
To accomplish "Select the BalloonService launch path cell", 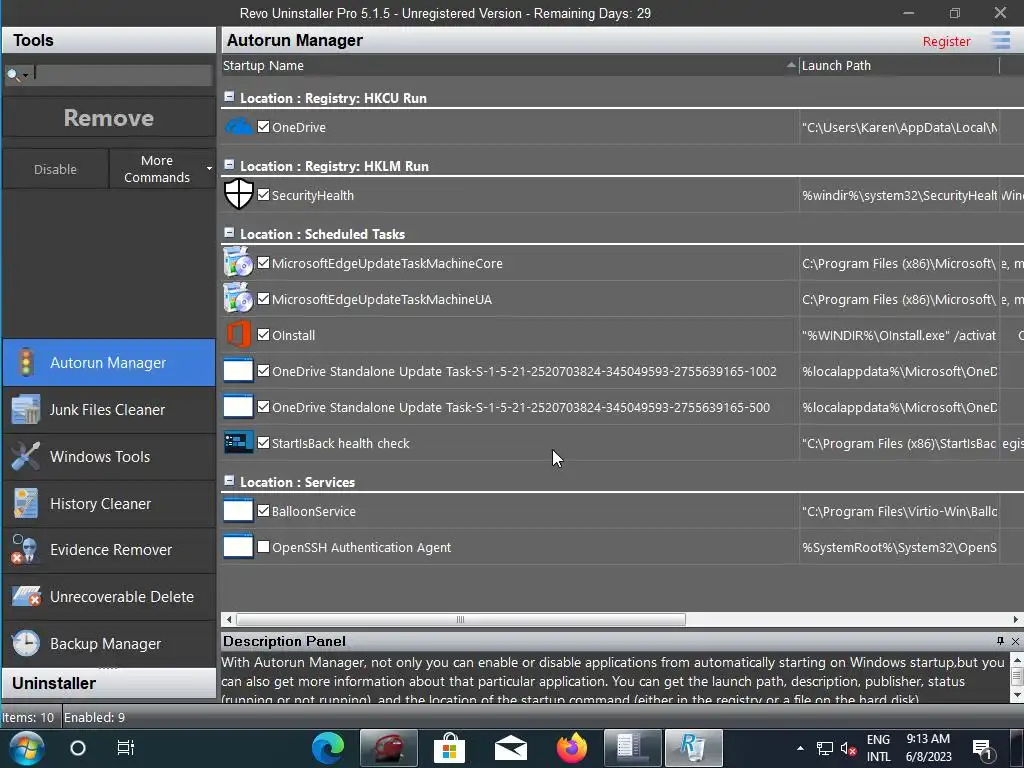I will pos(899,511).
